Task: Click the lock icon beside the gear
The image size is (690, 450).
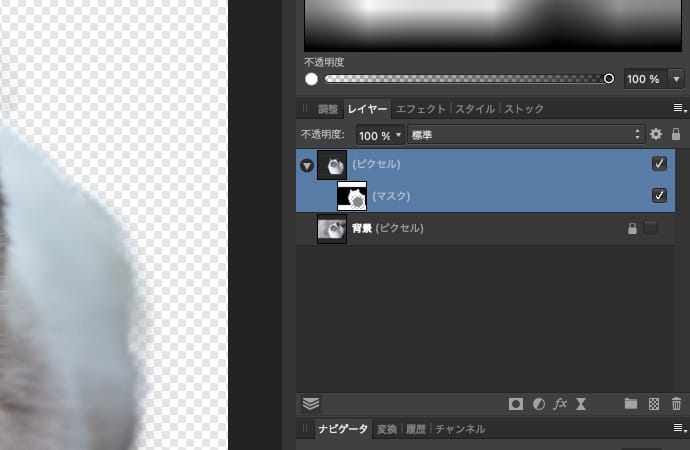Action: click(676, 134)
